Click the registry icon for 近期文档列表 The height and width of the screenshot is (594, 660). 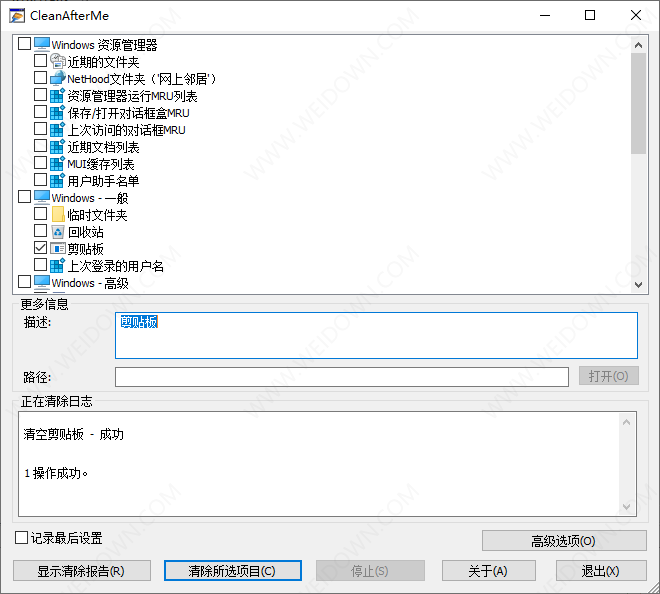(57, 146)
